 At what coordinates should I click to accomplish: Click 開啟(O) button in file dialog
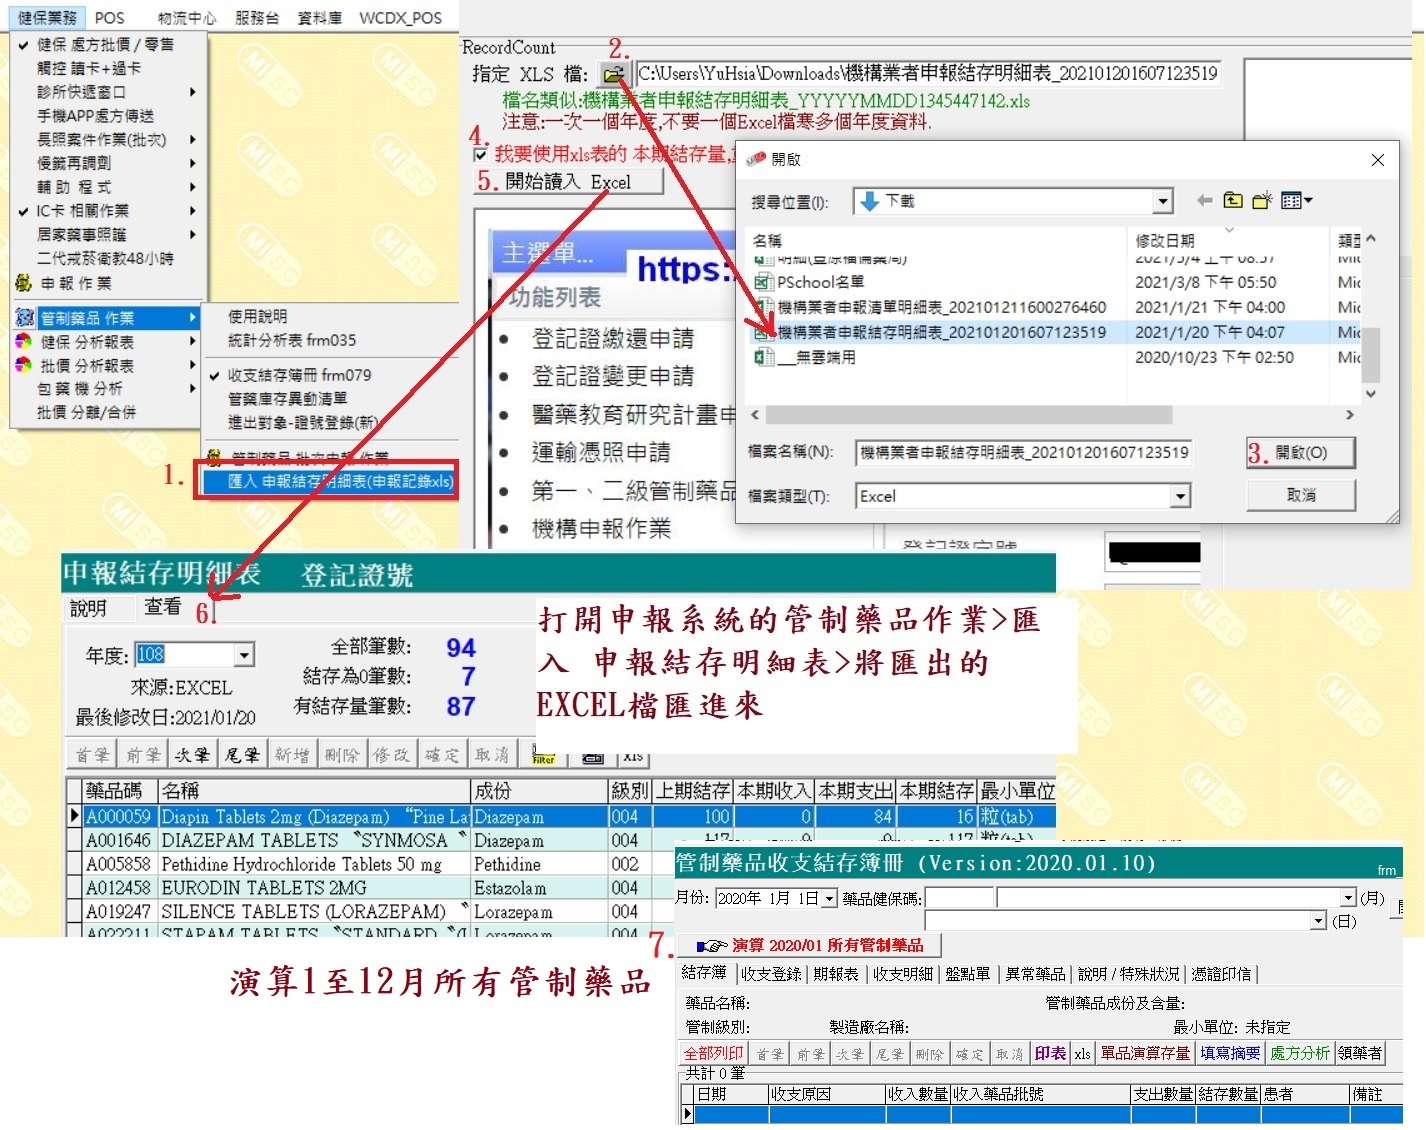click(1301, 453)
